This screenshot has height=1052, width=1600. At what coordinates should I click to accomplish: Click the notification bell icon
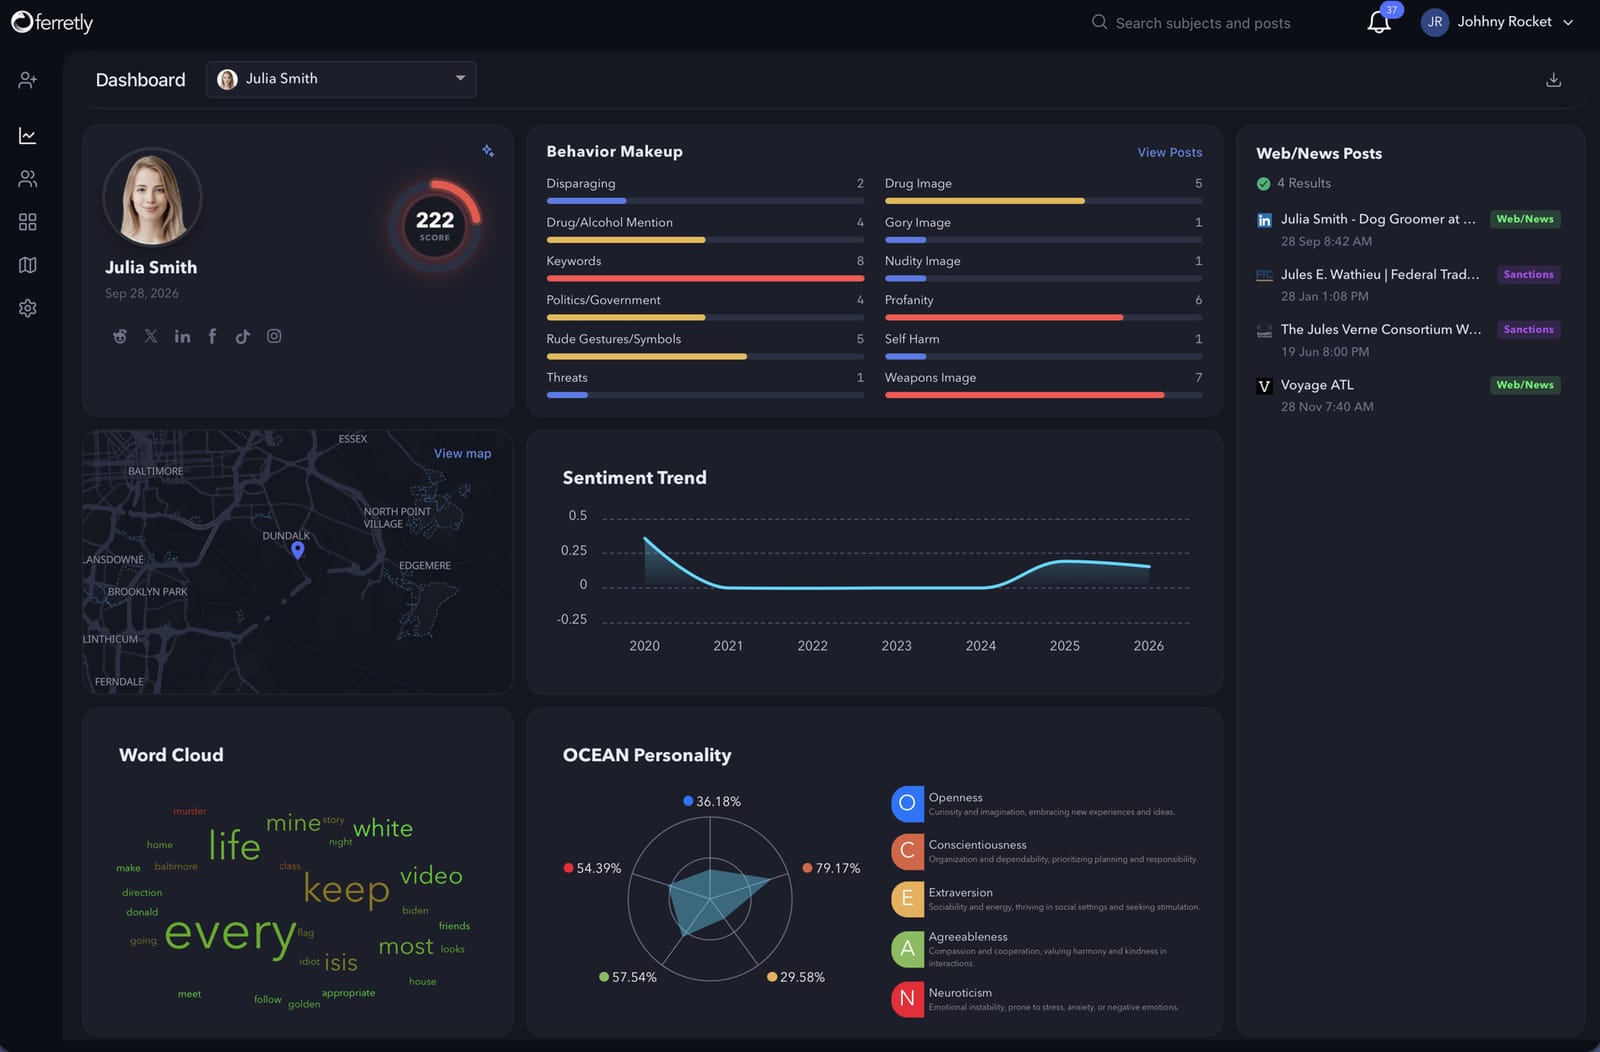(x=1379, y=22)
